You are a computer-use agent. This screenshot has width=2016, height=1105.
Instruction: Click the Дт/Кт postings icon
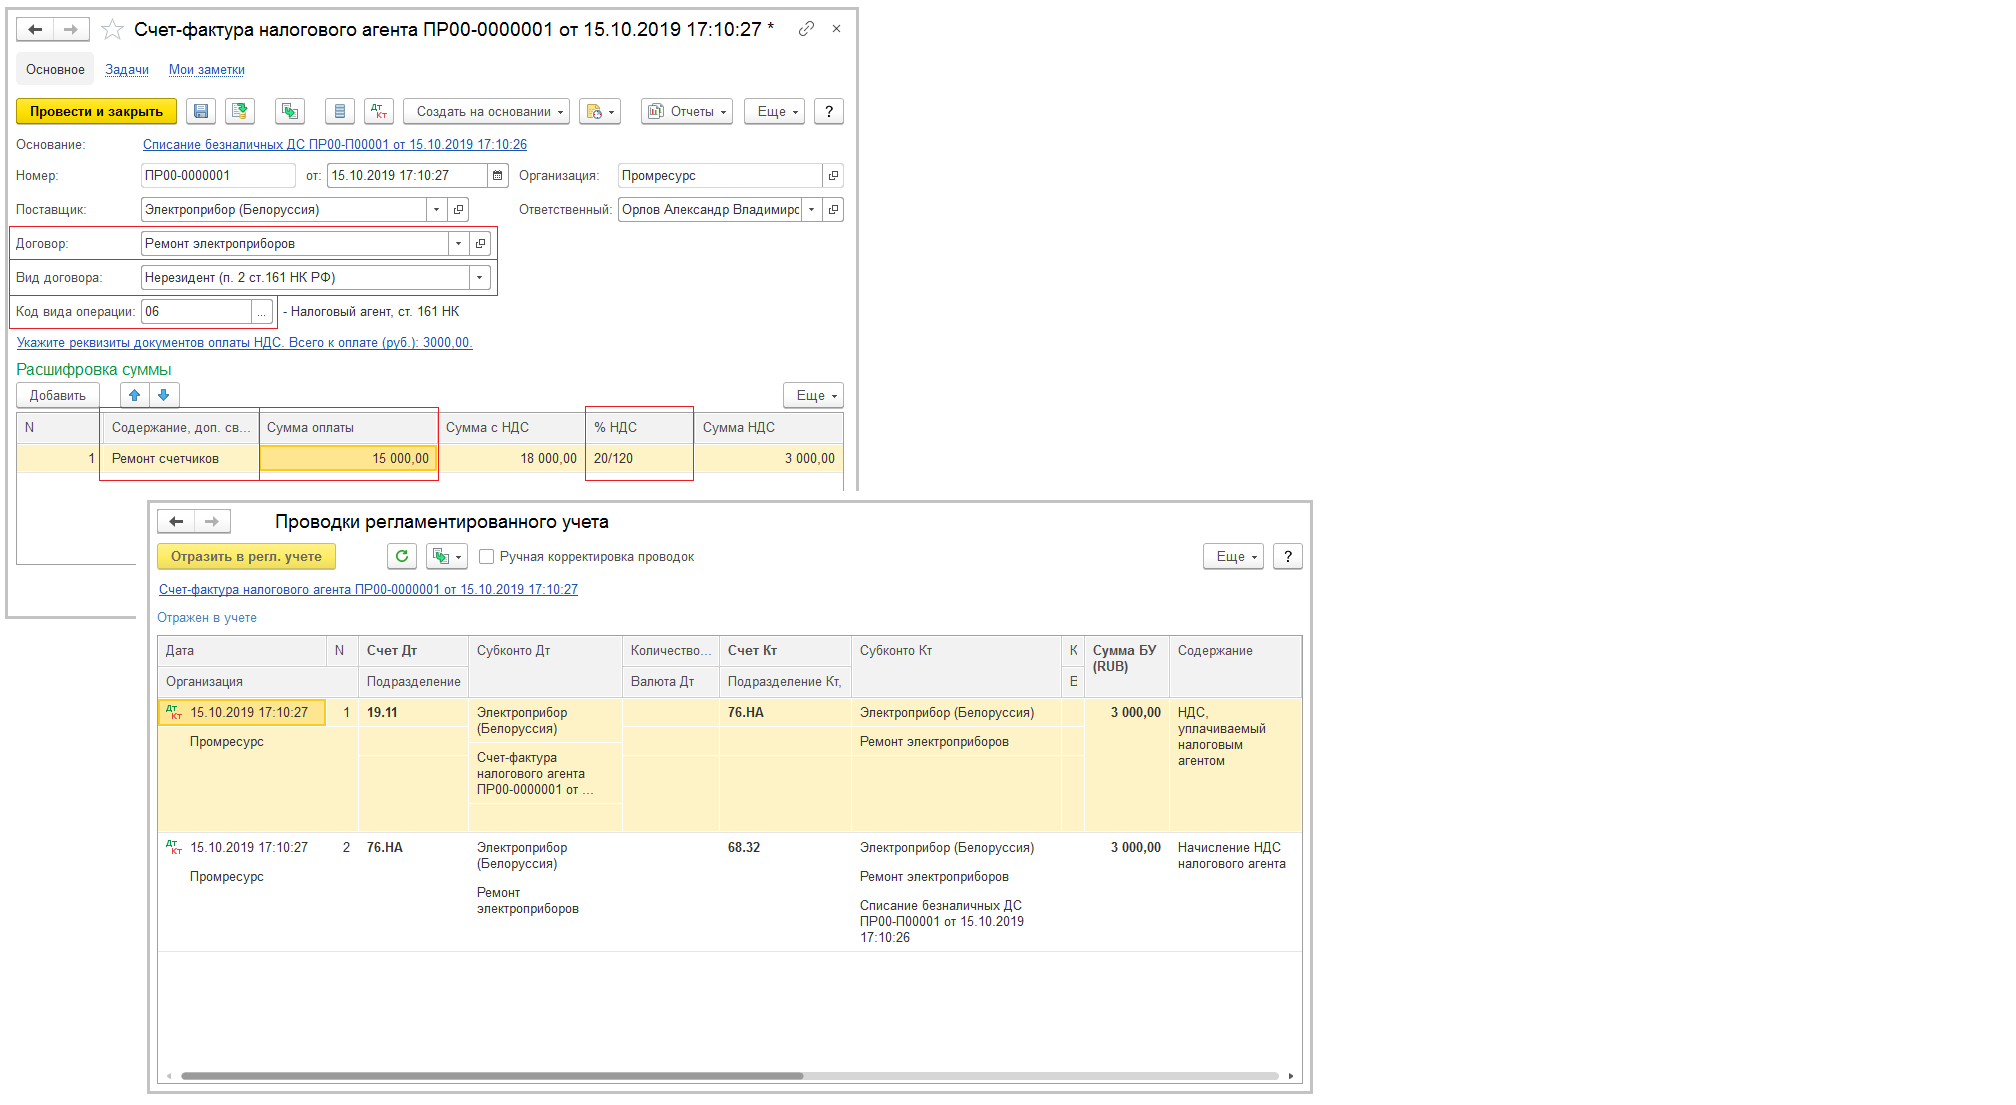tap(379, 111)
